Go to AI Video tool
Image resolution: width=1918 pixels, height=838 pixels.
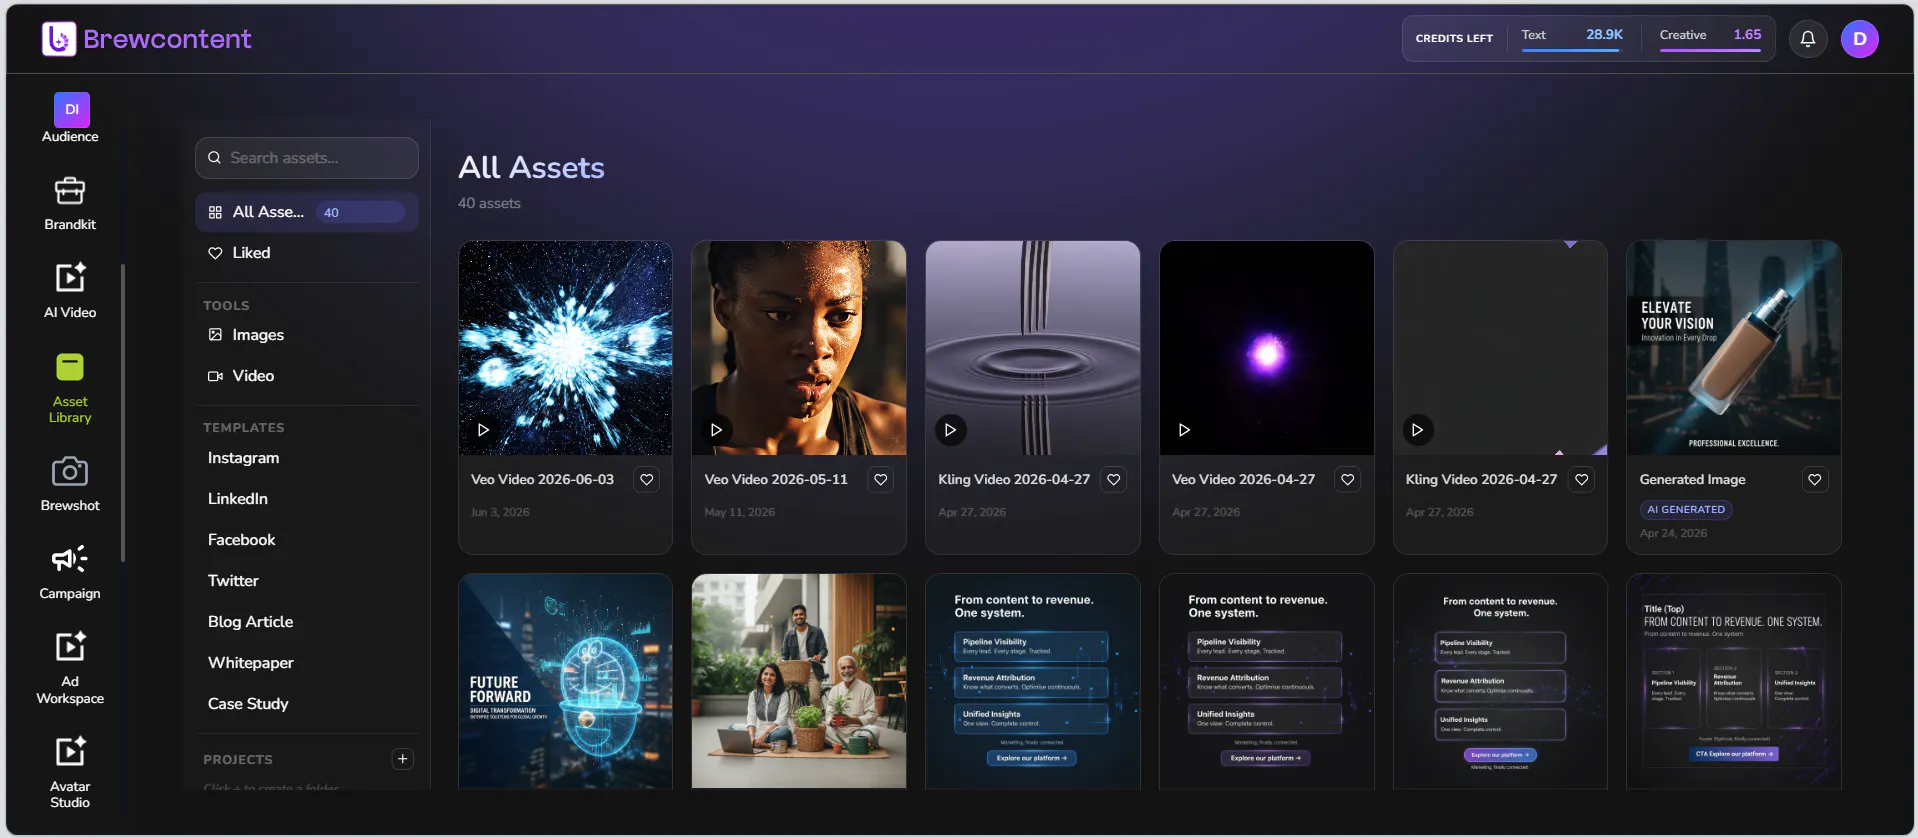[x=70, y=291]
